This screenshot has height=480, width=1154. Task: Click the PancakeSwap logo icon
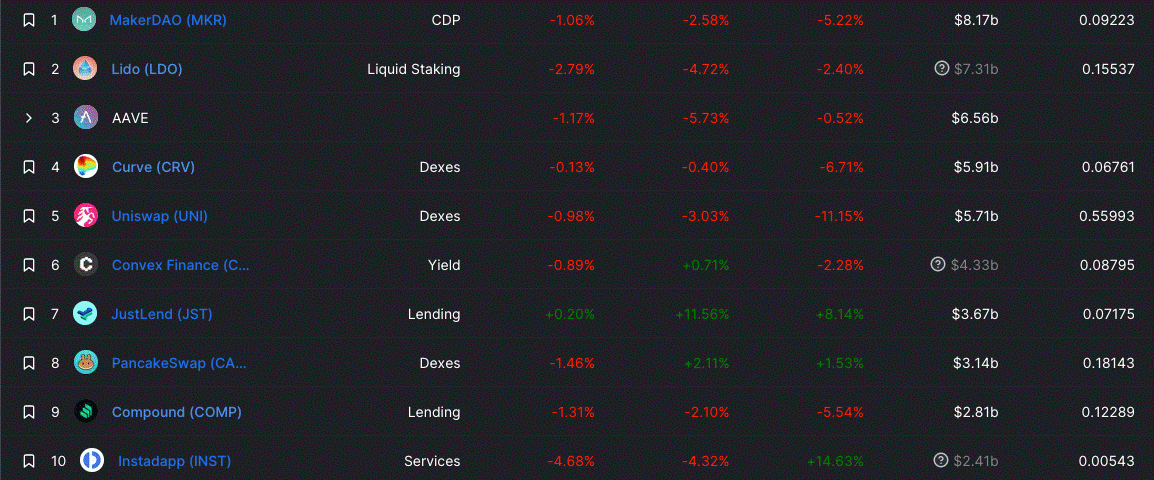pyautogui.click(x=85, y=363)
